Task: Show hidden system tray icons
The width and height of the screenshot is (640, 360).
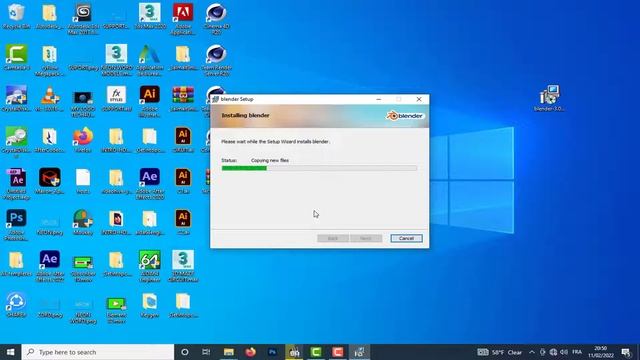Action: pos(532,352)
